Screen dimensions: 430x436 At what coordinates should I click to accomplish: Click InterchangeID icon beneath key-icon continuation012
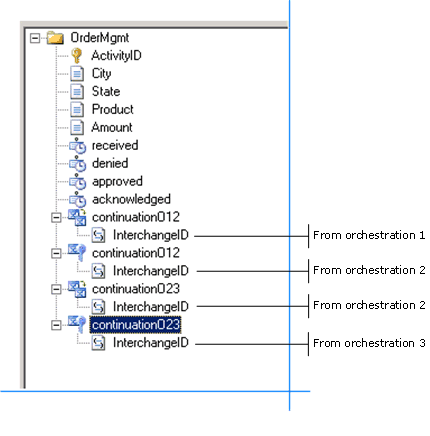(98, 271)
